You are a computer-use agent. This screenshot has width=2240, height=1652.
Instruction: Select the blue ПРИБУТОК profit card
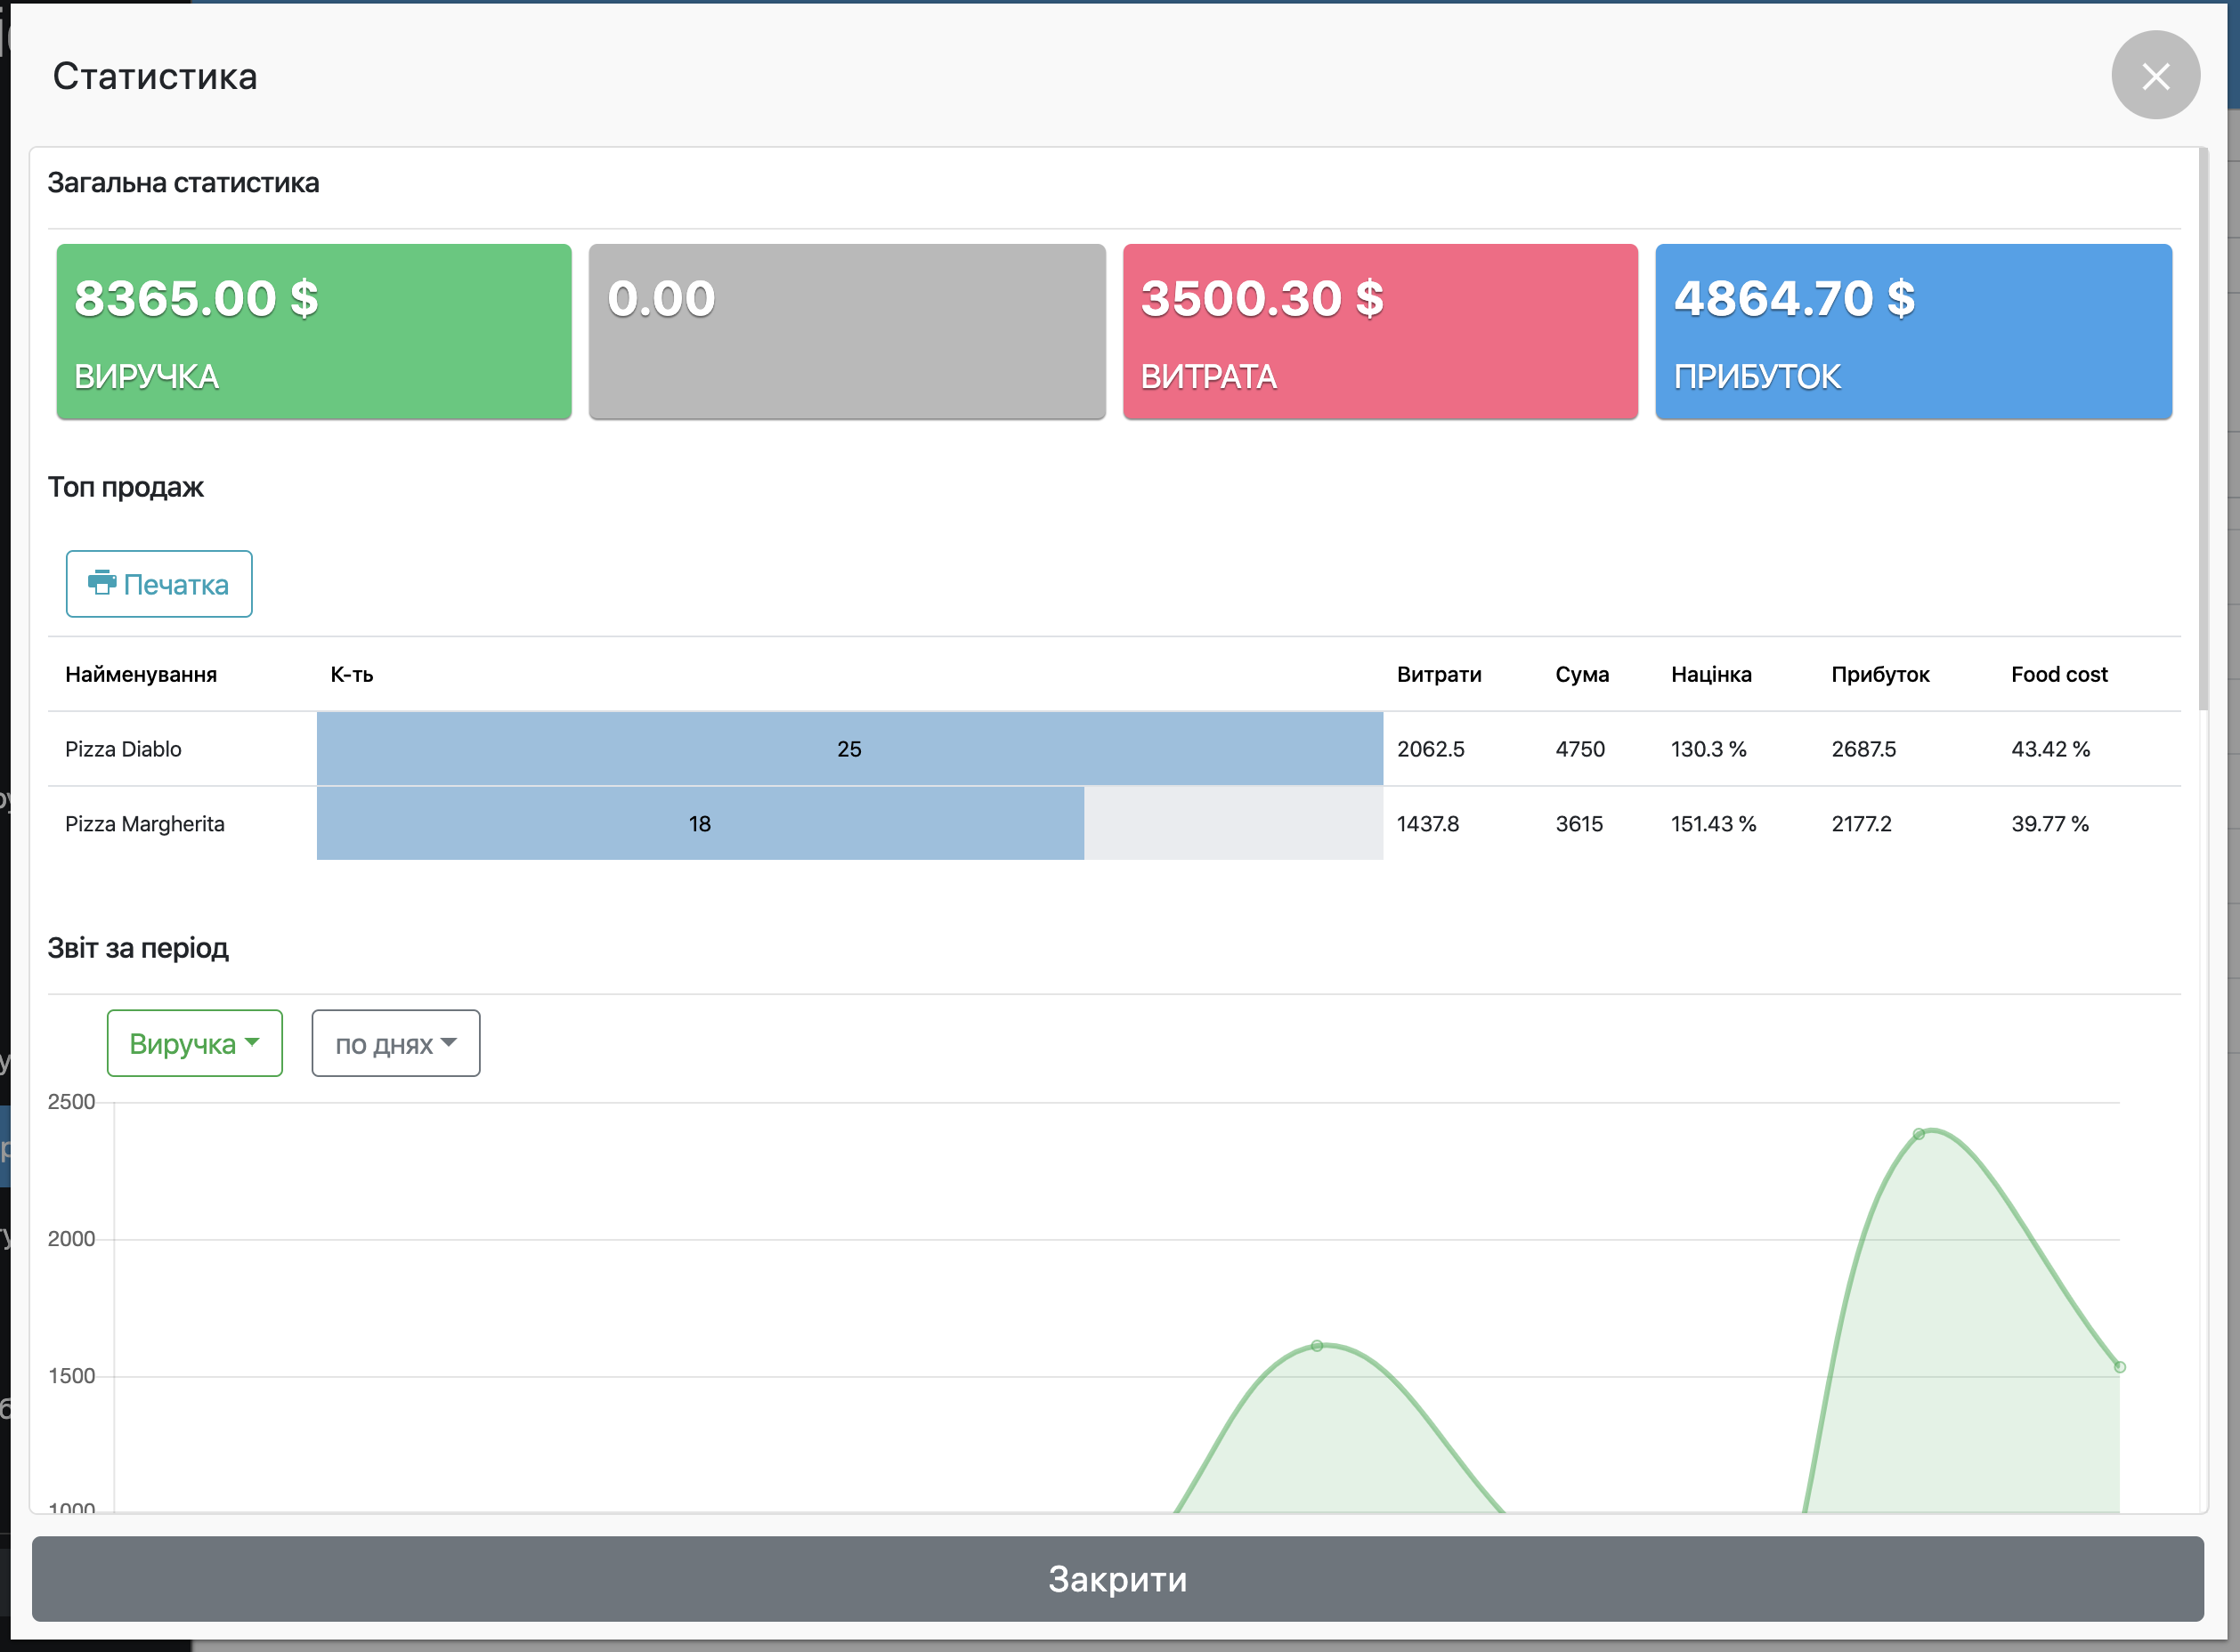1912,331
